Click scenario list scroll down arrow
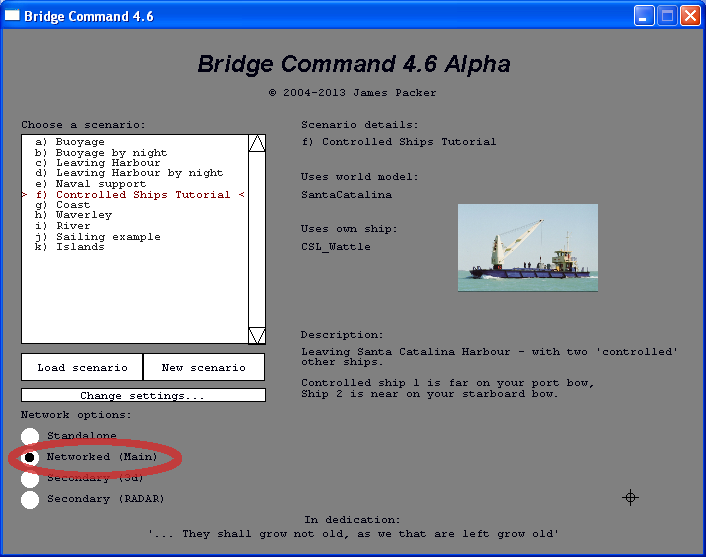 tap(257, 335)
